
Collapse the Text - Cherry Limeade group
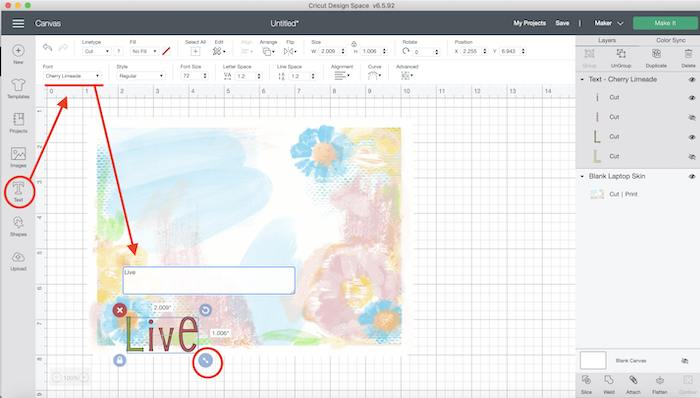point(582,79)
